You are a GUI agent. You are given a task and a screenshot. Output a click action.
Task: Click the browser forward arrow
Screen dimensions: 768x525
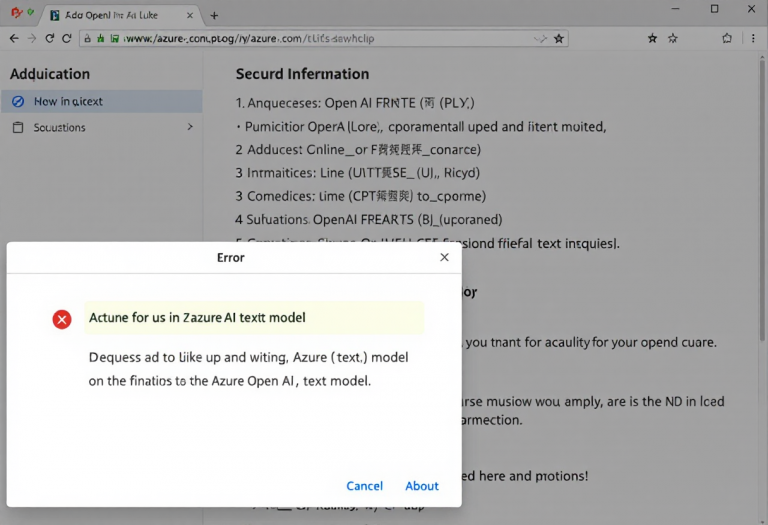(31, 38)
